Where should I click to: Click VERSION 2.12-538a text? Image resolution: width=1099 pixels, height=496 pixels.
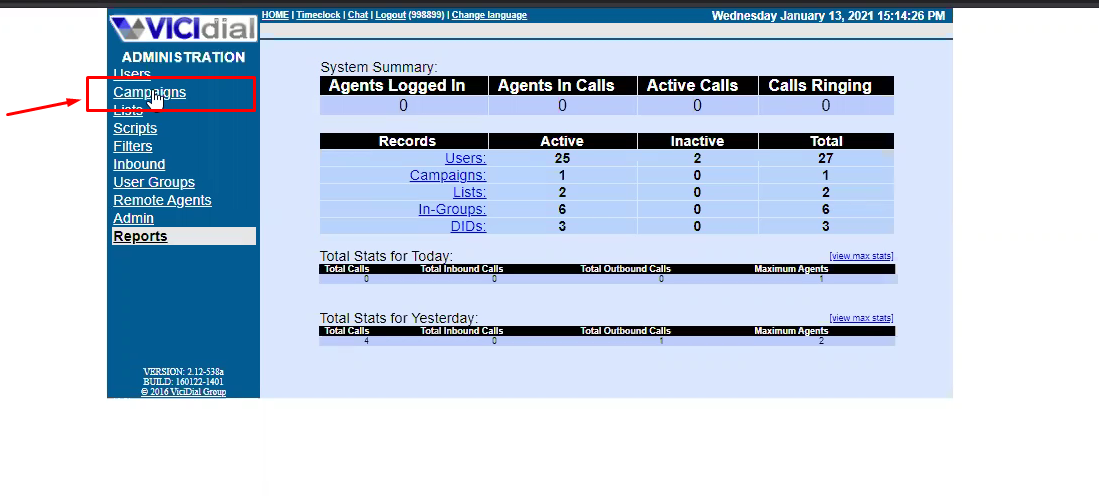tap(183, 371)
